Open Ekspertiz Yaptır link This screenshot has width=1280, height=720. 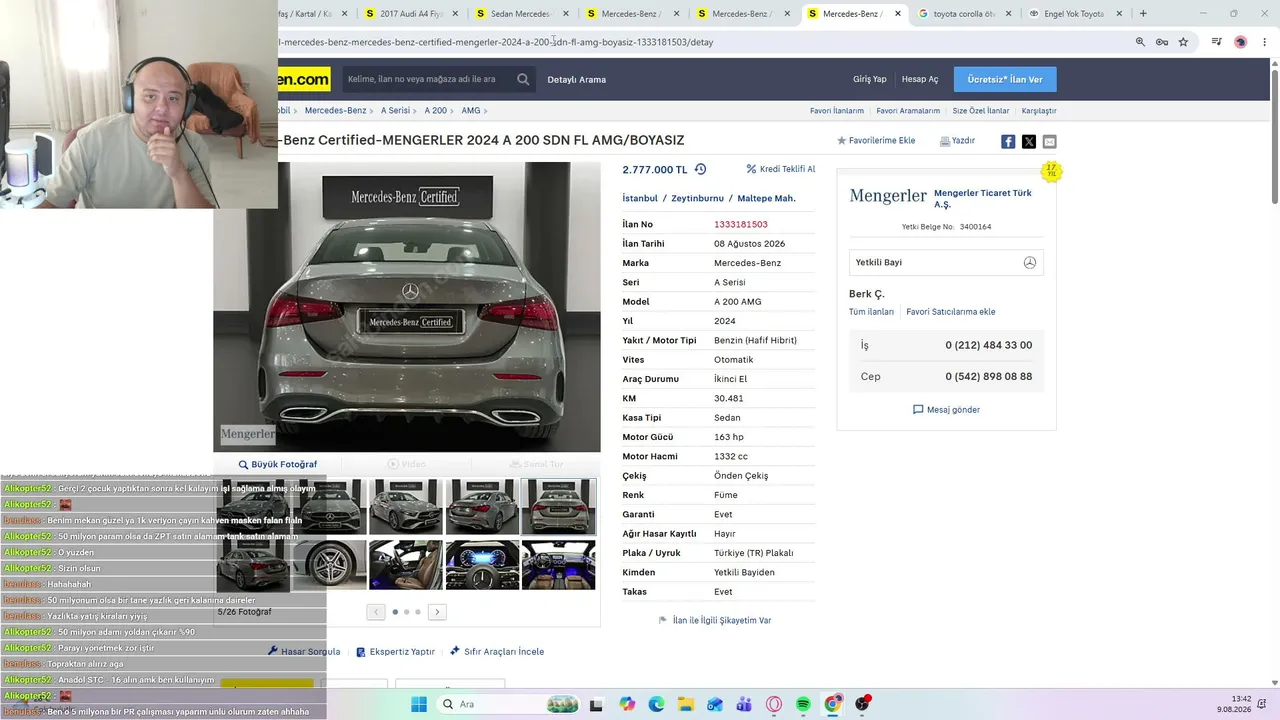pos(396,652)
